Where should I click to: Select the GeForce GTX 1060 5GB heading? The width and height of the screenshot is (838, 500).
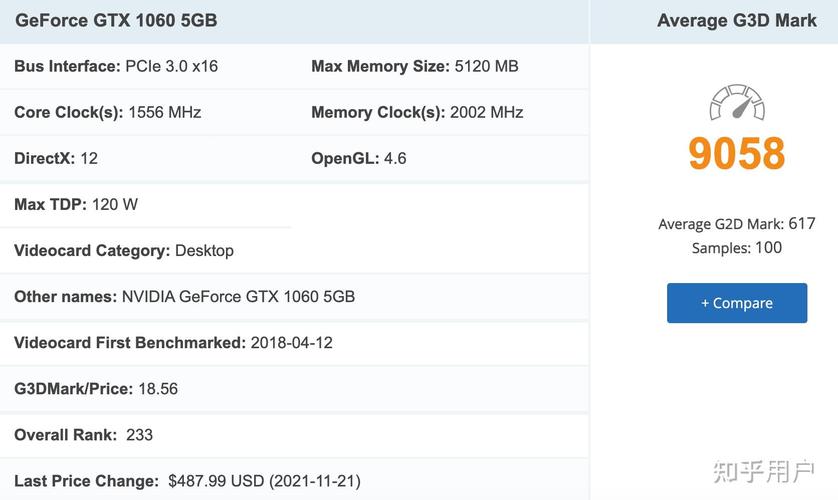116,20
